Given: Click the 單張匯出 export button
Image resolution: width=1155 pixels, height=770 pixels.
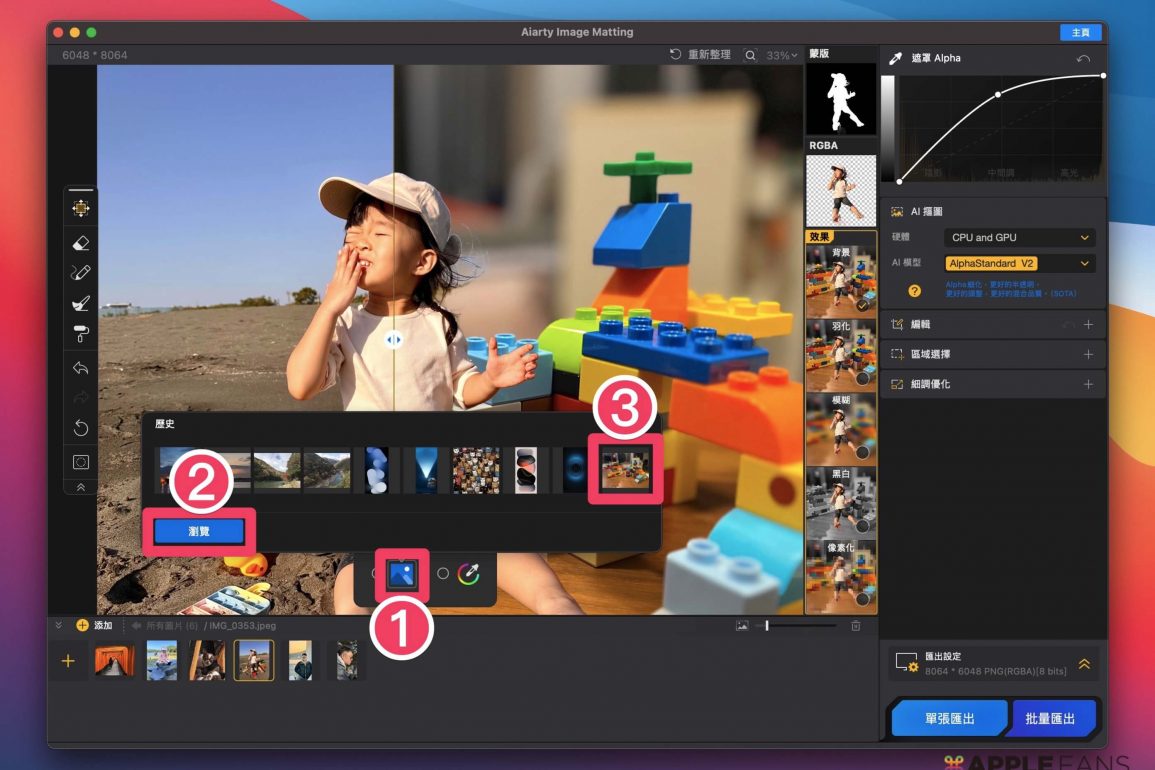Looking at the screenshot, I should point(949,718).
